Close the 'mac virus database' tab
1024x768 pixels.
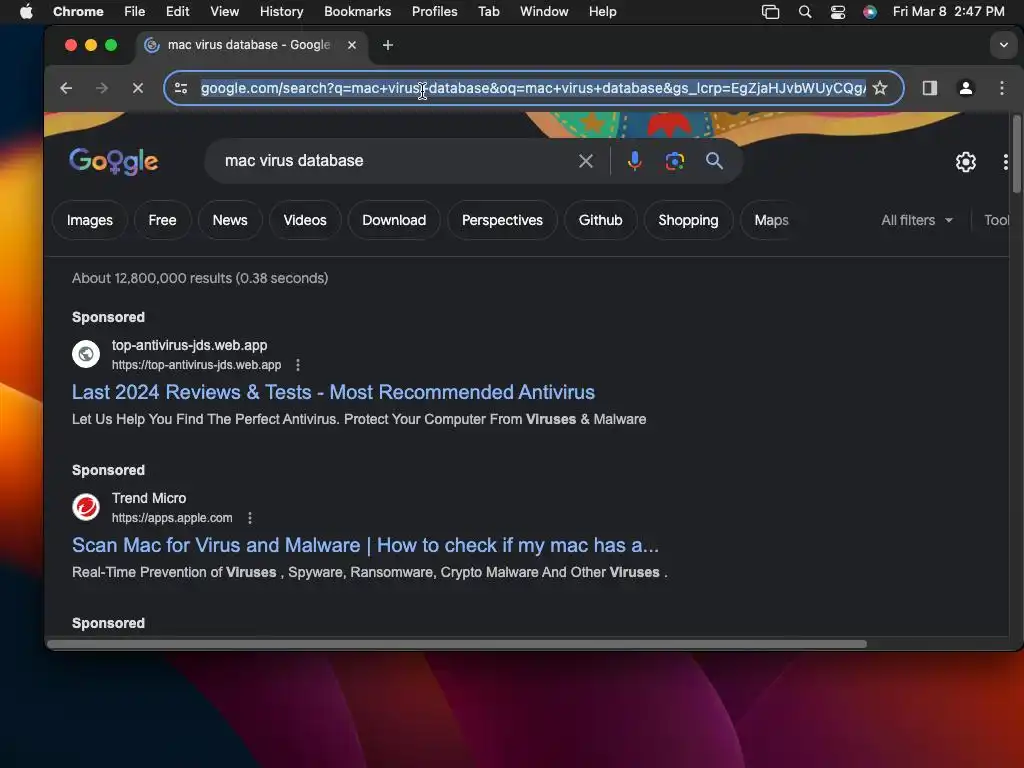[352, 45]
